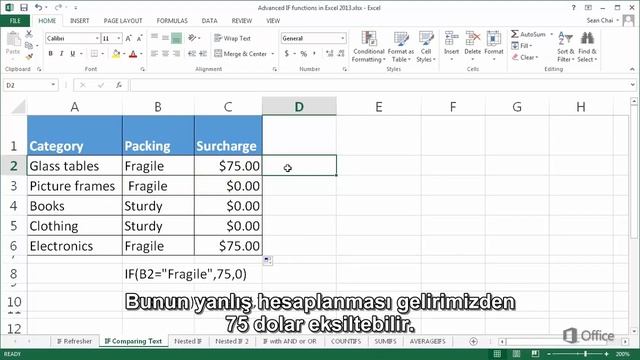This screenshot has width=640, height=360.
Task: Collapse the ribbon with the chevron
Action: coord(632,69)
